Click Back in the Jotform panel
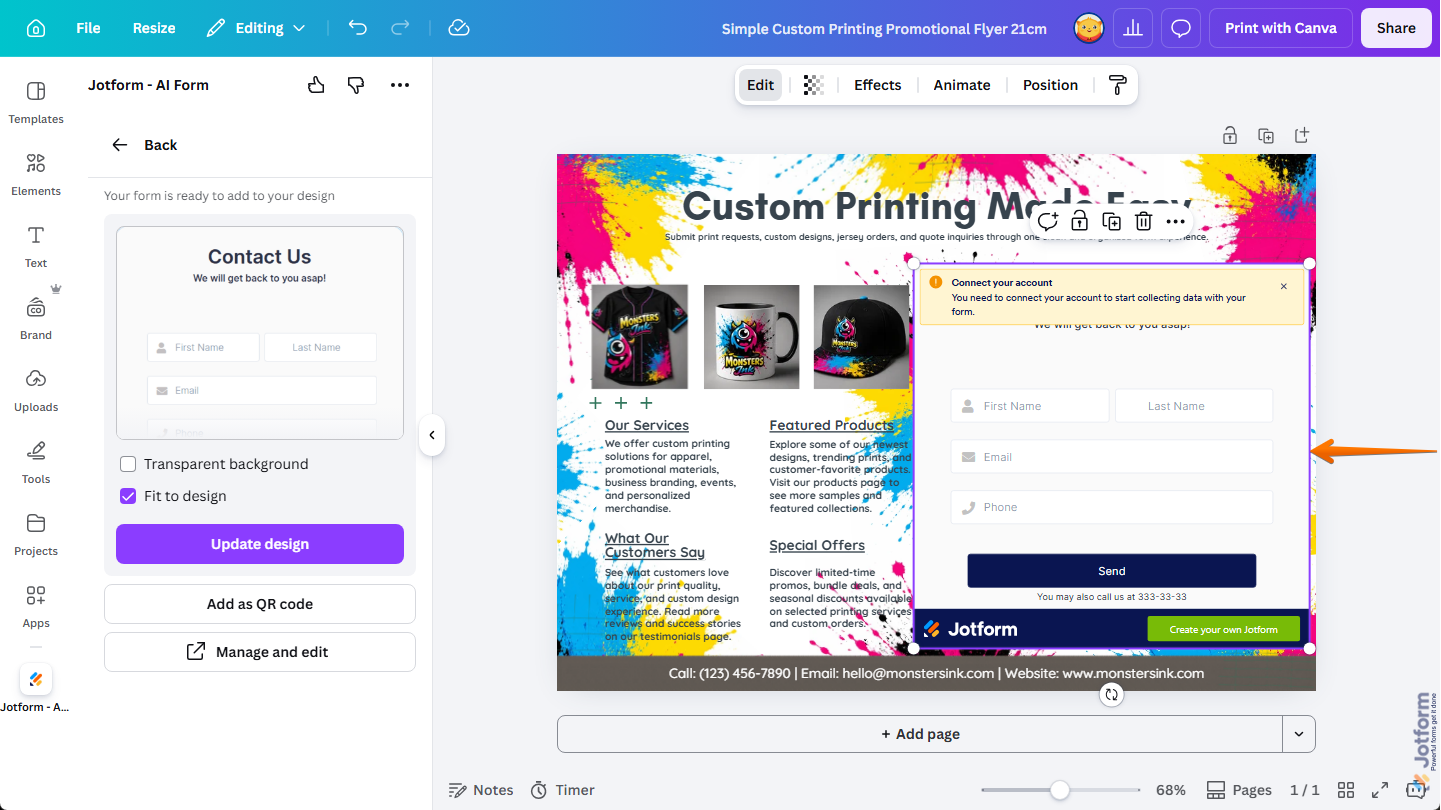1441x810 pixels. [144, 145]
